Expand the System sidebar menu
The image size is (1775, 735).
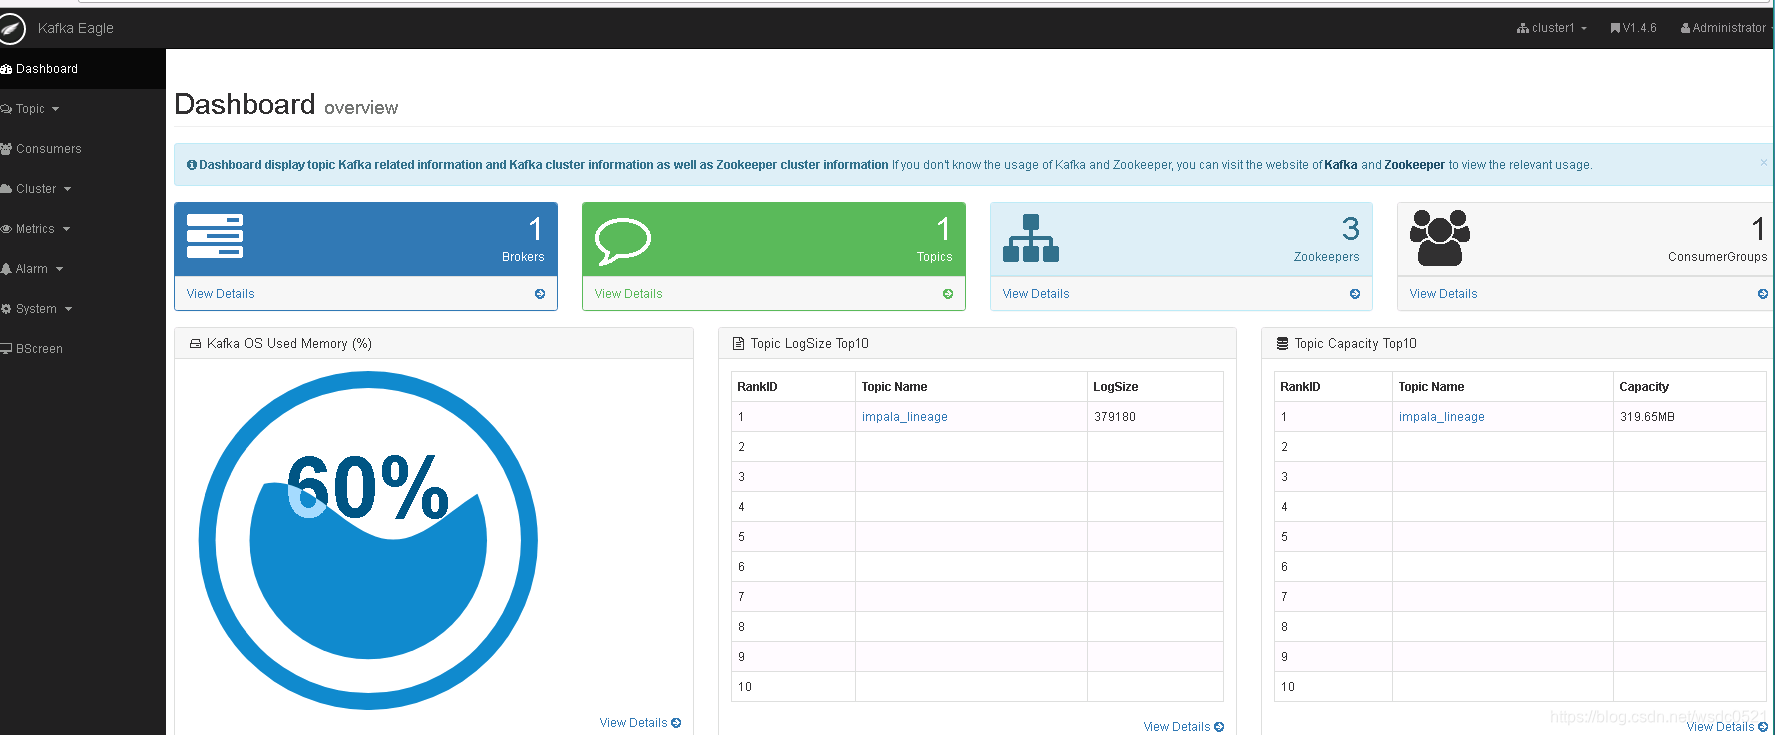tap(83, 309)
